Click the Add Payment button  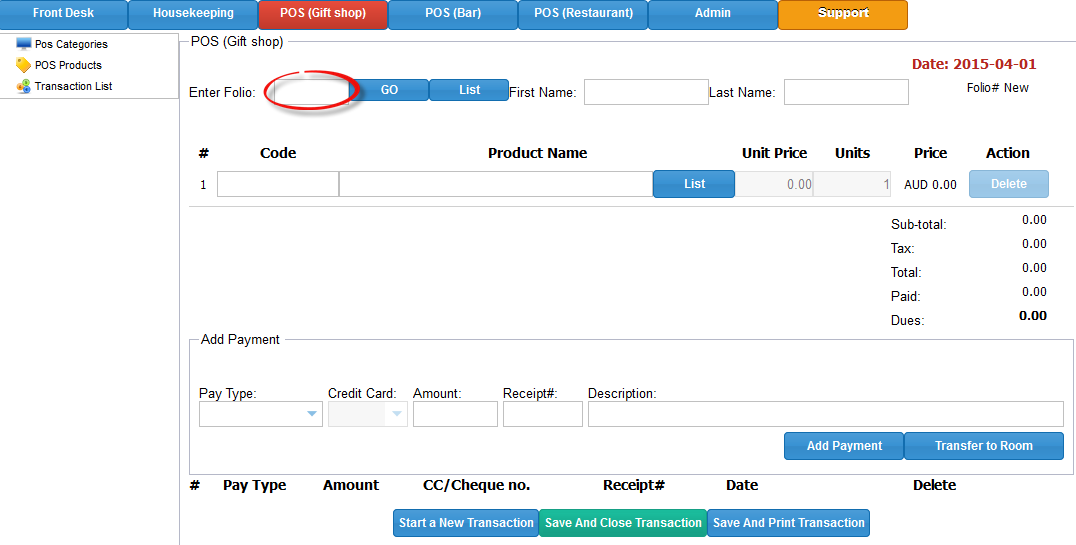pyautogui.click(x=843, y=446)
